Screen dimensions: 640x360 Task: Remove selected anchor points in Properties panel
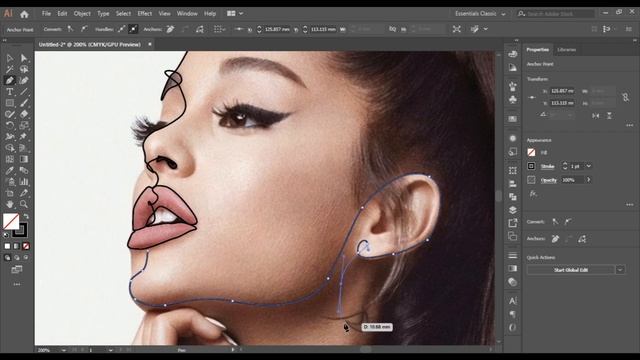click(556, 239)
